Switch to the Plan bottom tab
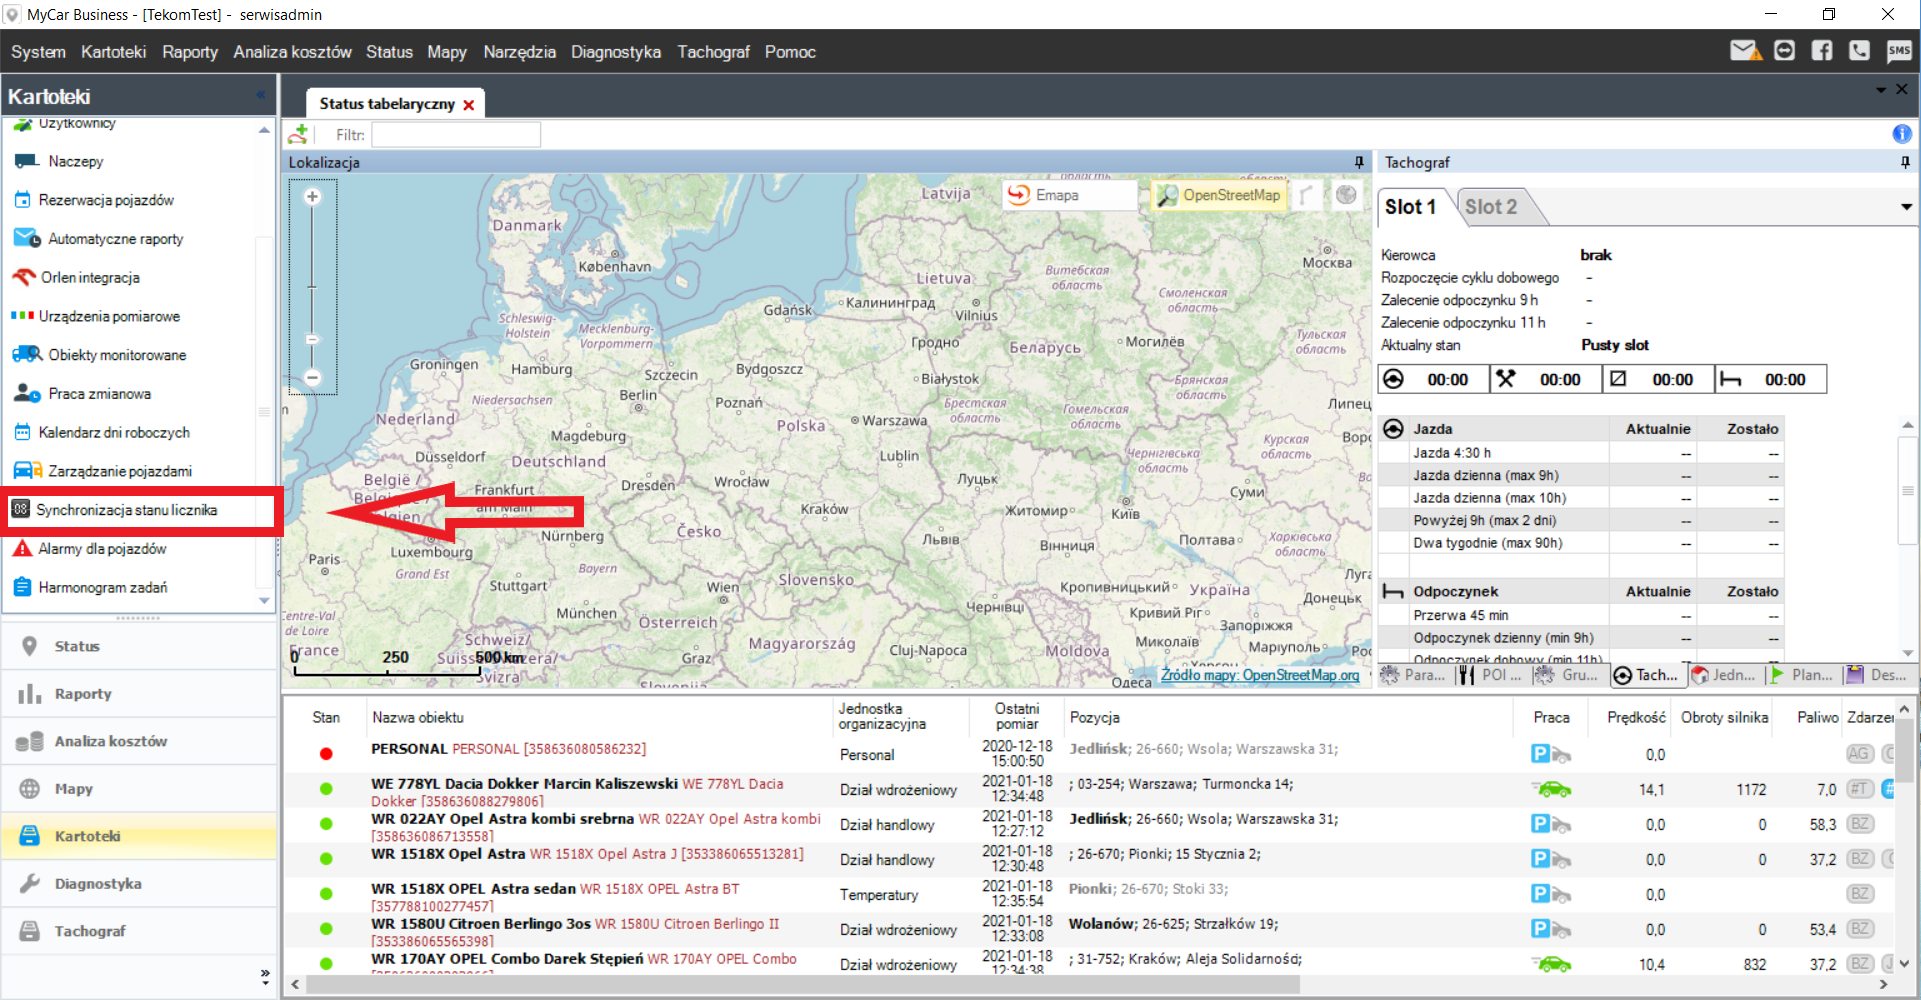Screen dimensions: 1921x1000 [x=1801, y=675]
